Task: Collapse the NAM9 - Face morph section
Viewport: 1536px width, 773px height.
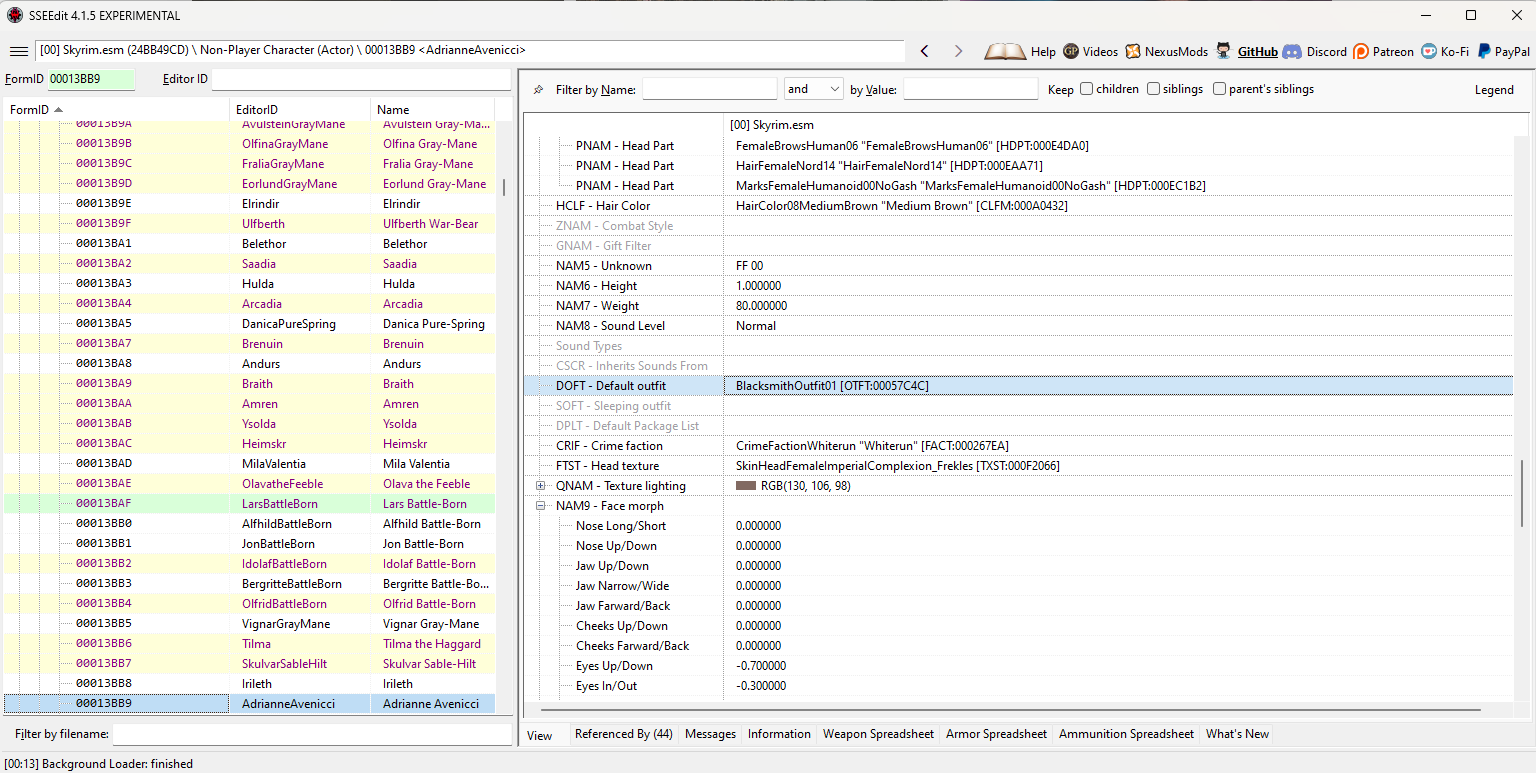Action: tap(541, 506)
